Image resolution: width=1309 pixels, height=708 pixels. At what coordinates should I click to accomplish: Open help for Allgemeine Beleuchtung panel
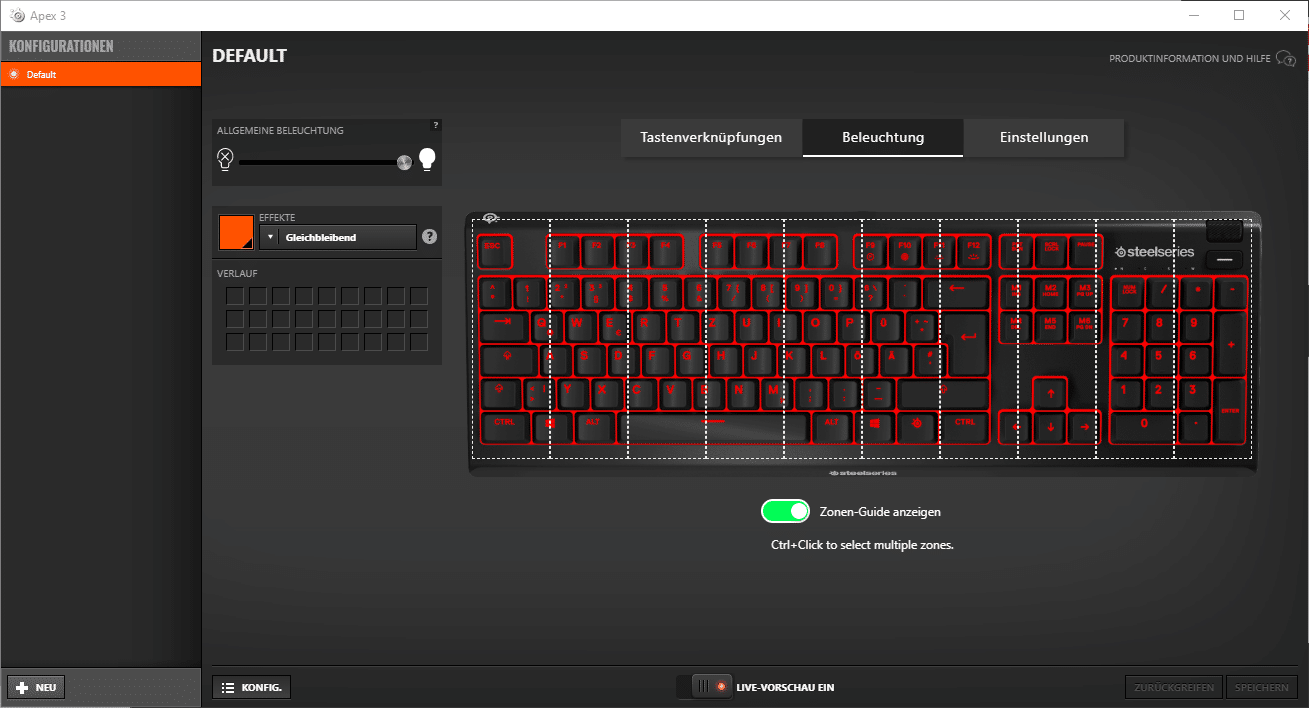point(435,125)
